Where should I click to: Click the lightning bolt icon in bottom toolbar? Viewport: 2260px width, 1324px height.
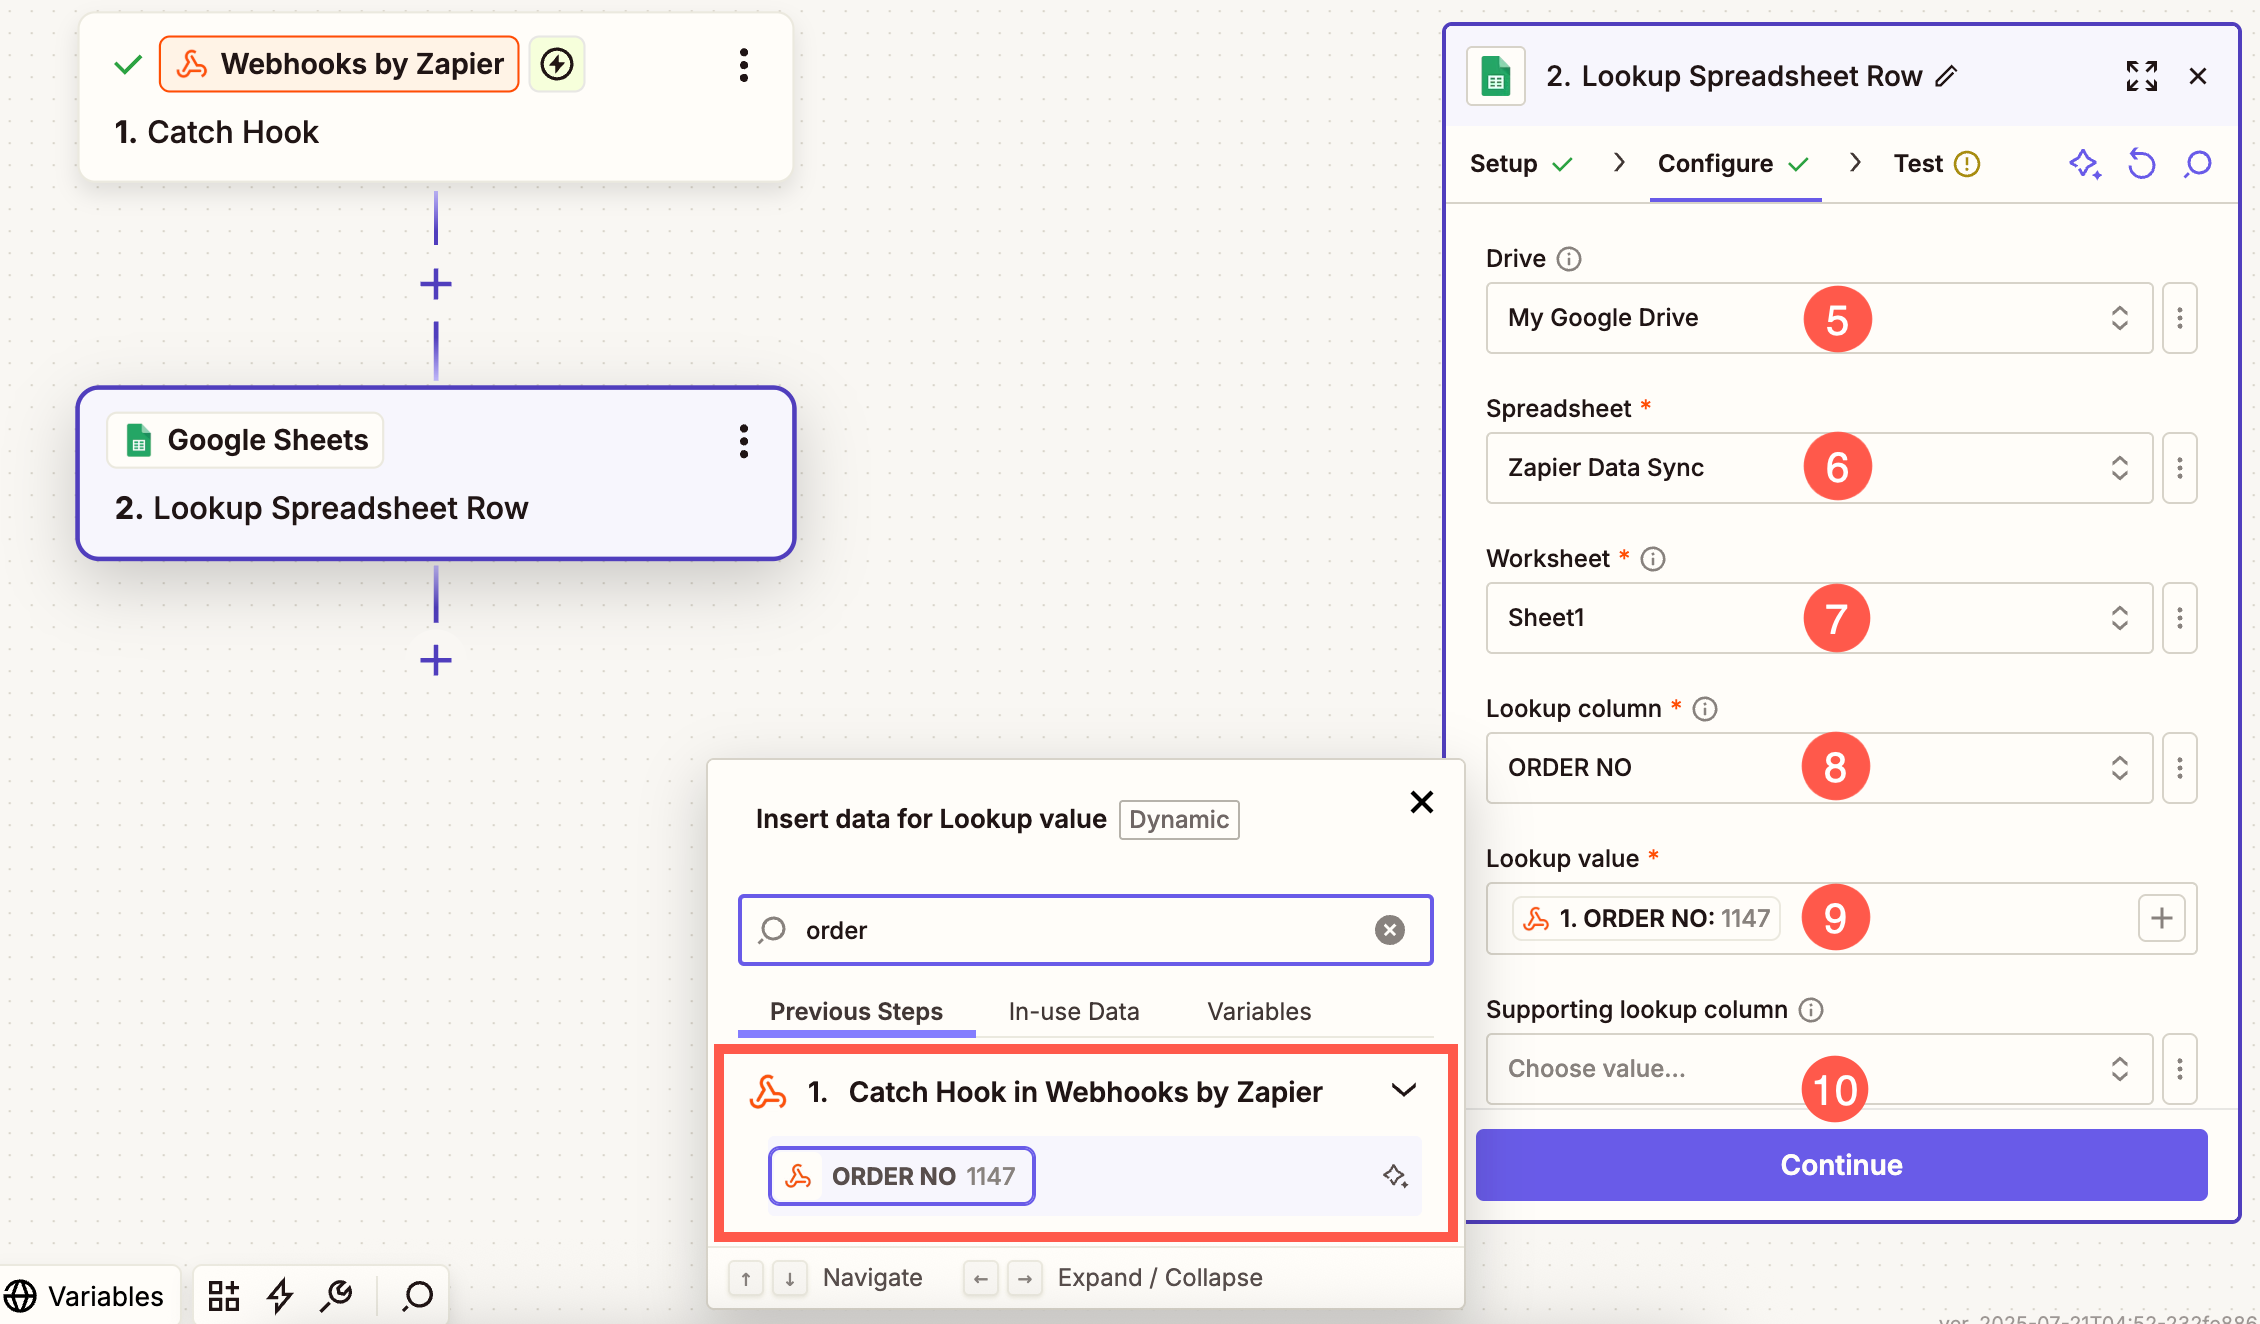coord(280,1296)
